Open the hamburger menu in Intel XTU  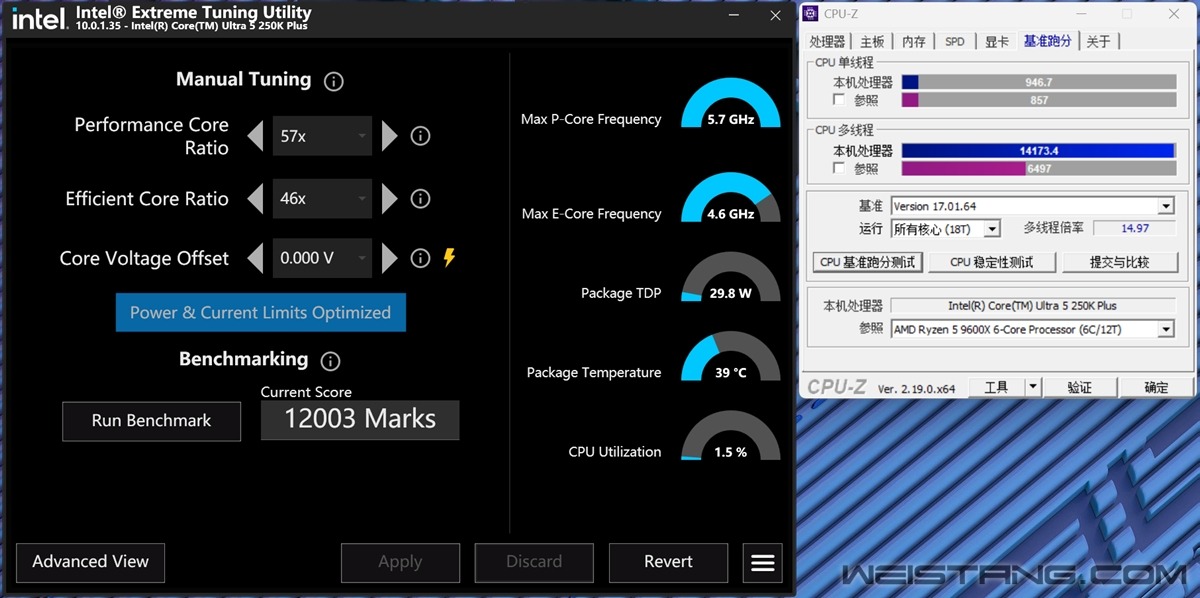762,562
